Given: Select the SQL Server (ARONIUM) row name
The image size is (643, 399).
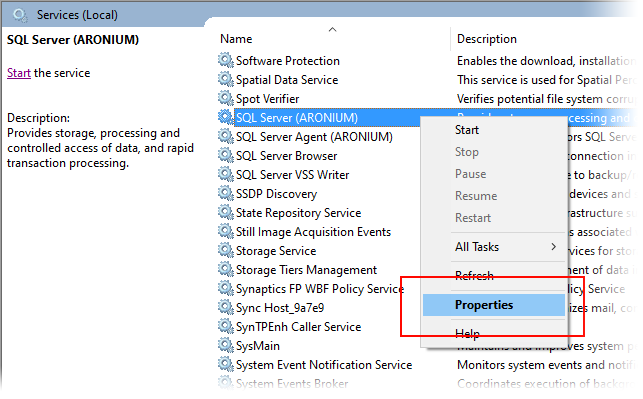Looking at the screenshot, I should [297, 118].
